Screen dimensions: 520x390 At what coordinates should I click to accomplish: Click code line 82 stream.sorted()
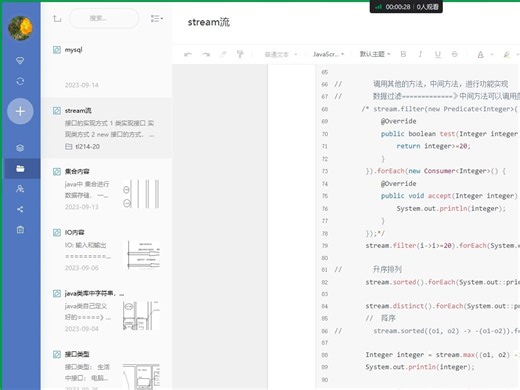coord(442,282)
